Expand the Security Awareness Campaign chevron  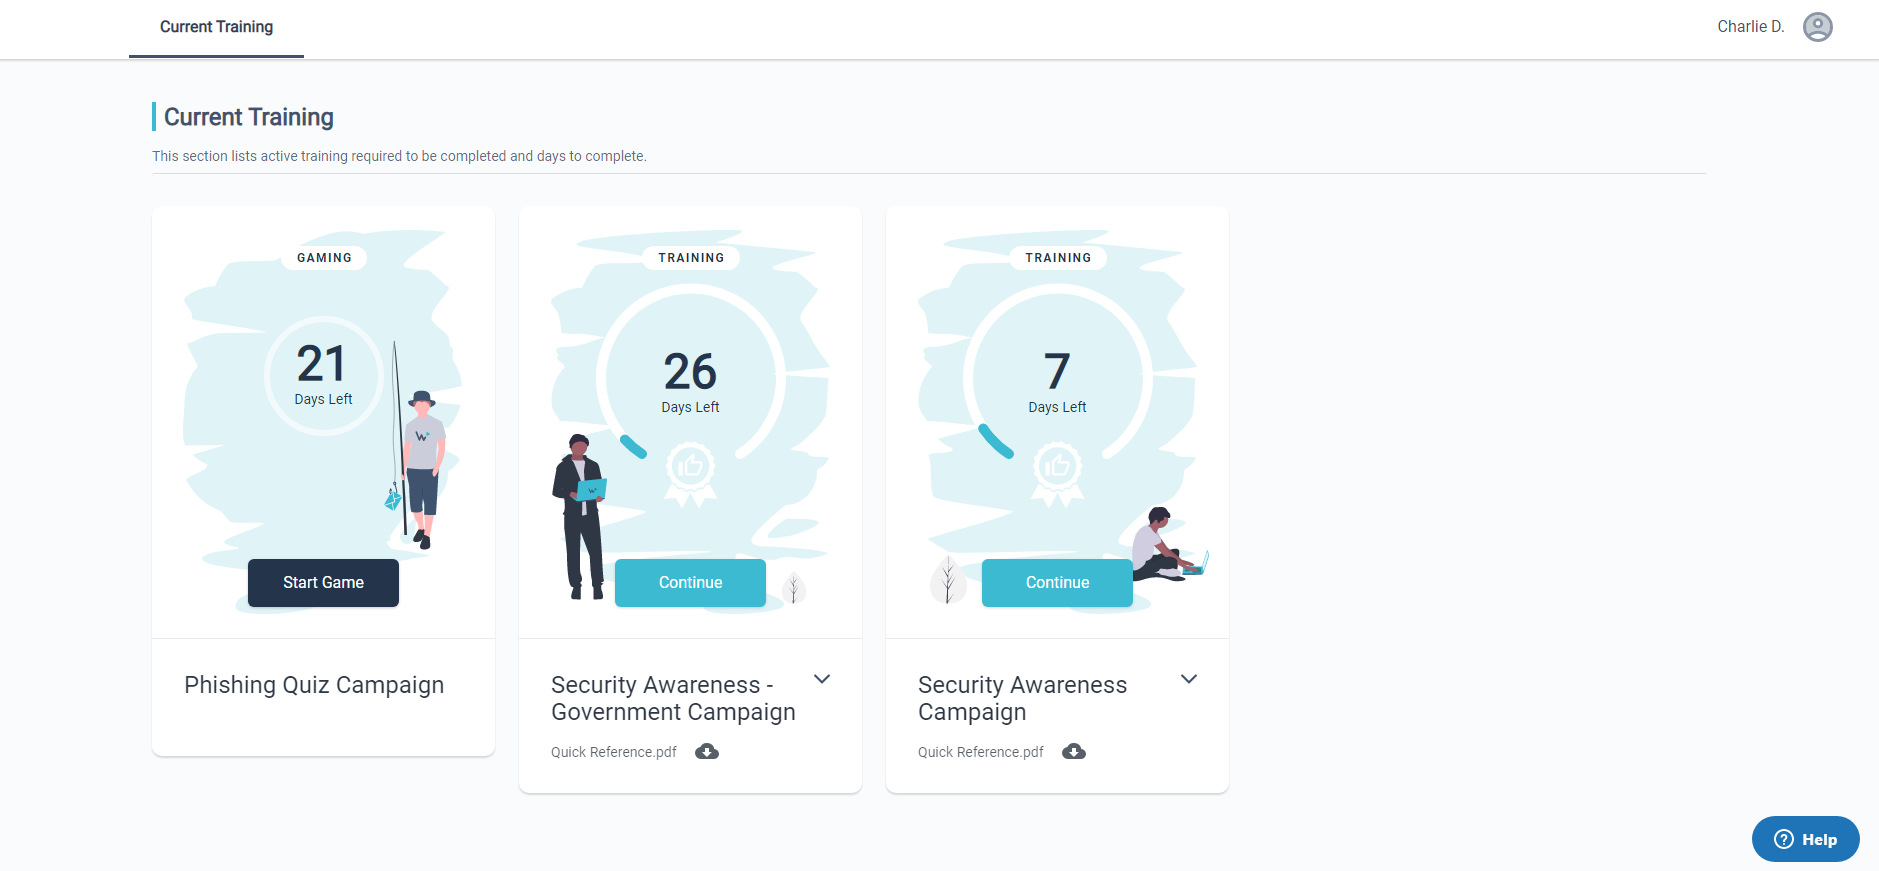tap(1189, 679)
